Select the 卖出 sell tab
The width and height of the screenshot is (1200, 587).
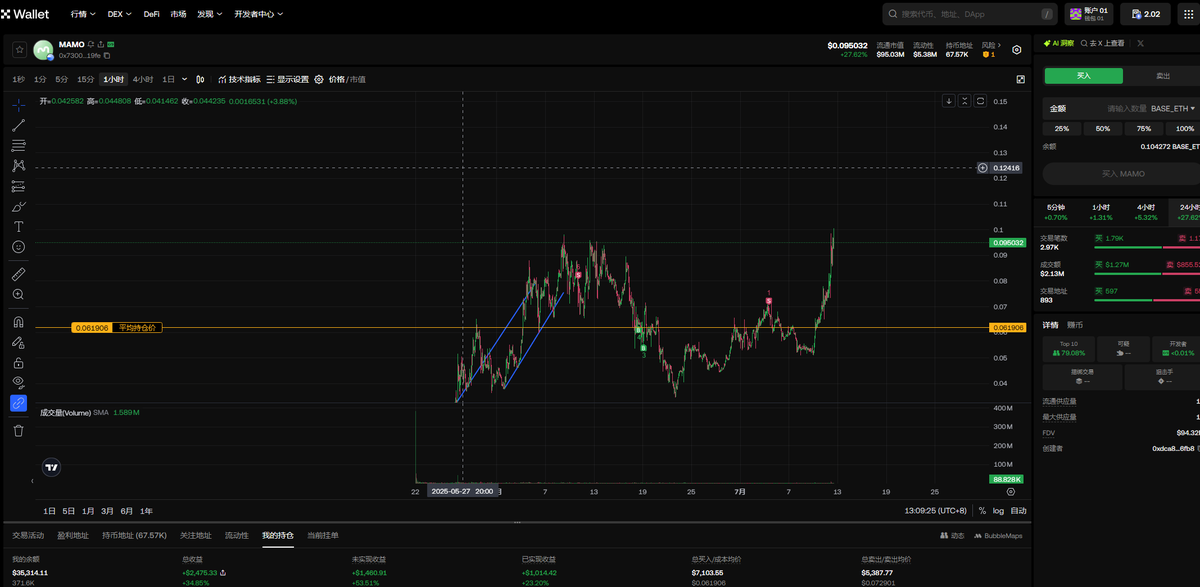(1163, 76)
